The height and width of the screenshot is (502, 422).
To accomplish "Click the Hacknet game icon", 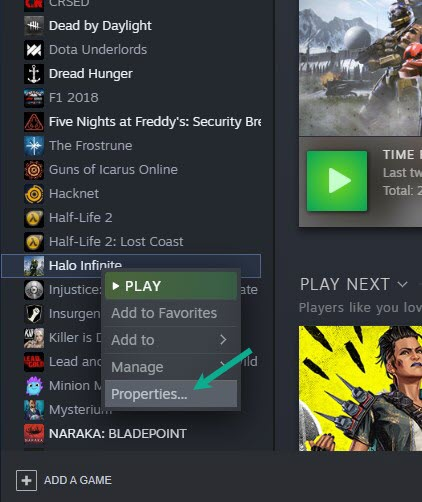I will (34, 194).
